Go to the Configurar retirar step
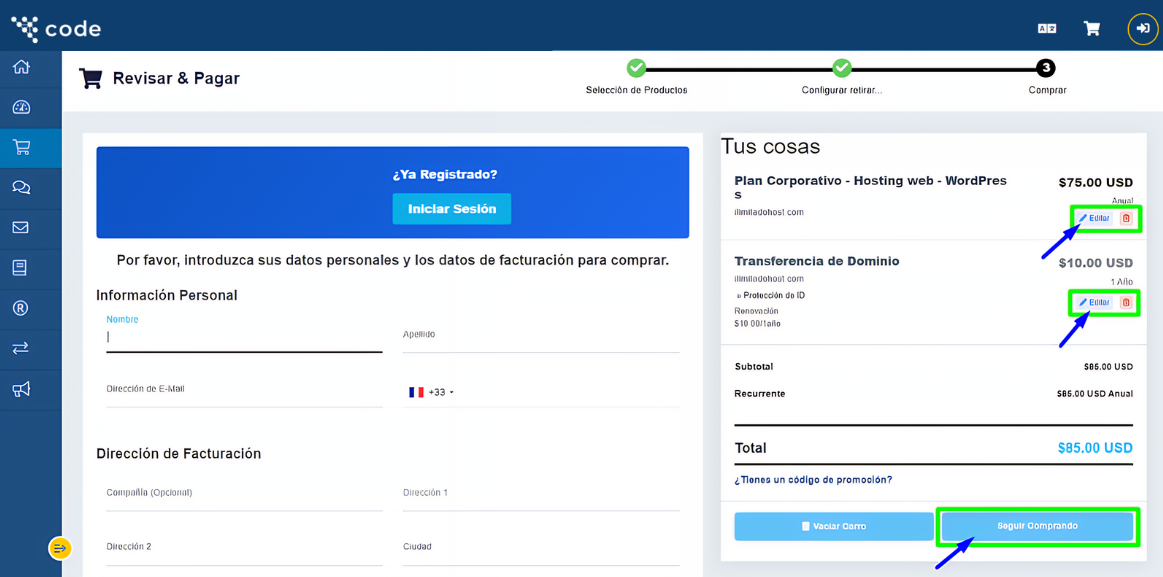1163x577 pixels. click(x=842, y=68)
